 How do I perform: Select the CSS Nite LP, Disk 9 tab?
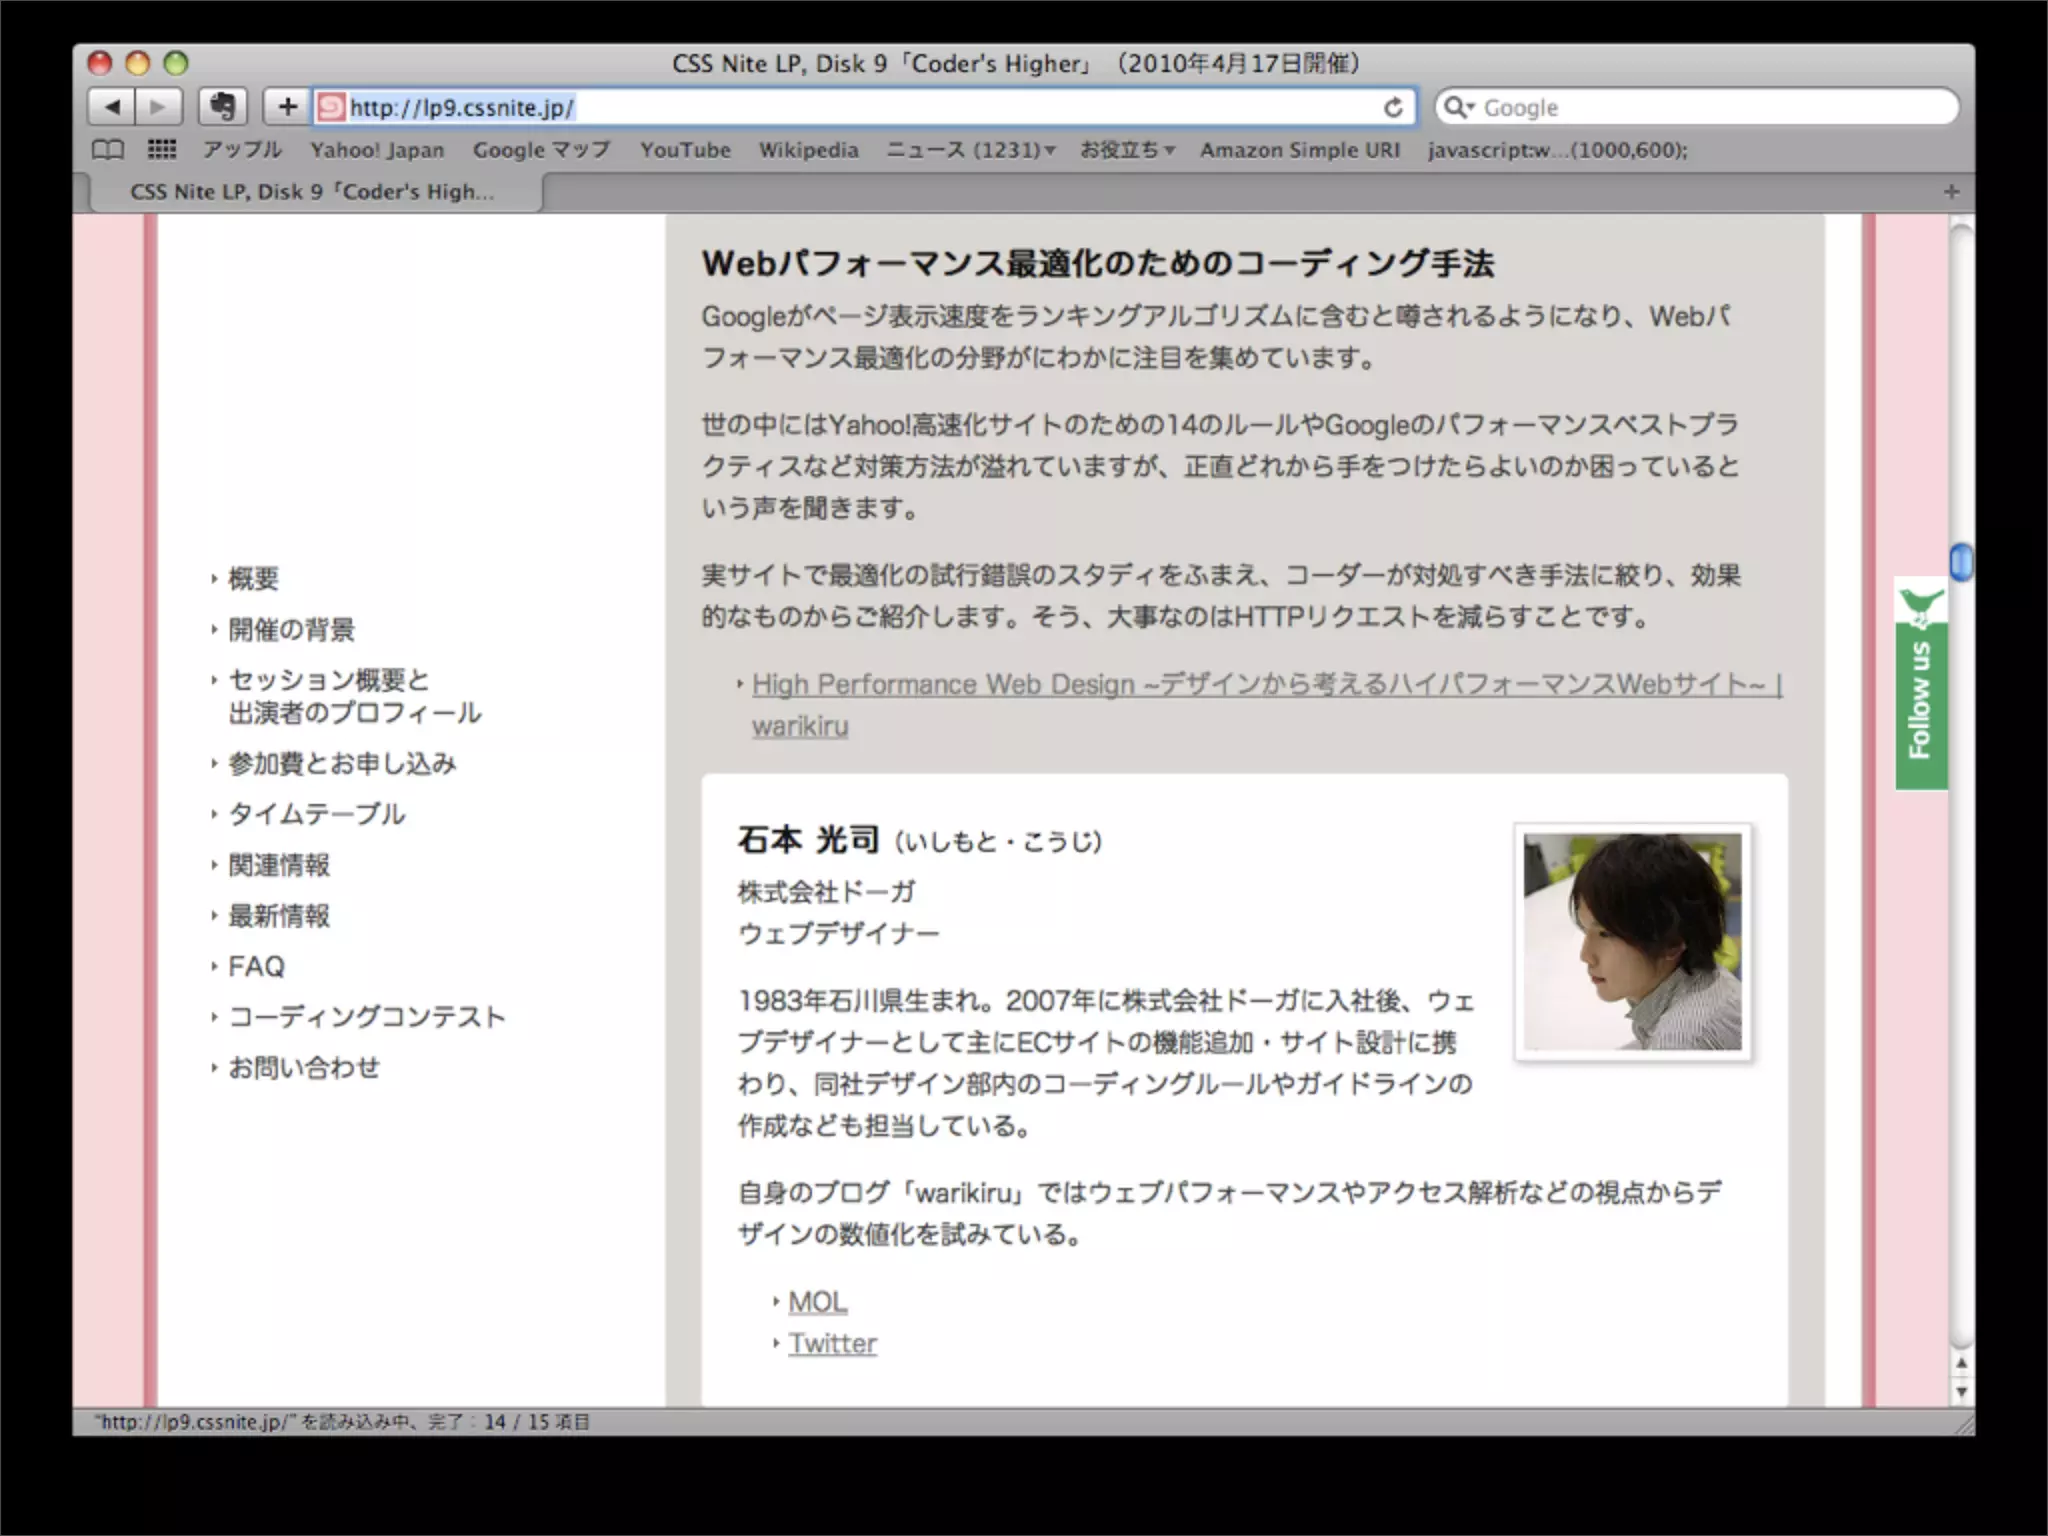312,192
